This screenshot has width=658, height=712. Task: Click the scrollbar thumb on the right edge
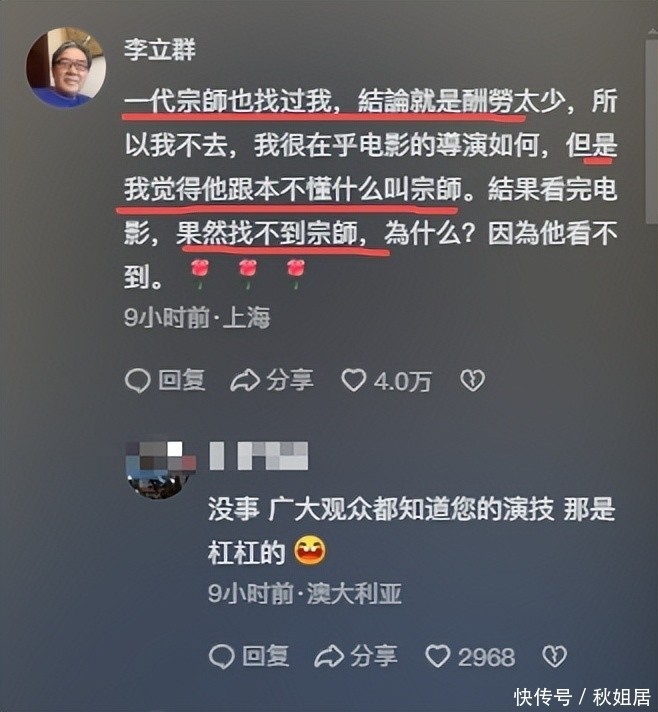[652, 132]
